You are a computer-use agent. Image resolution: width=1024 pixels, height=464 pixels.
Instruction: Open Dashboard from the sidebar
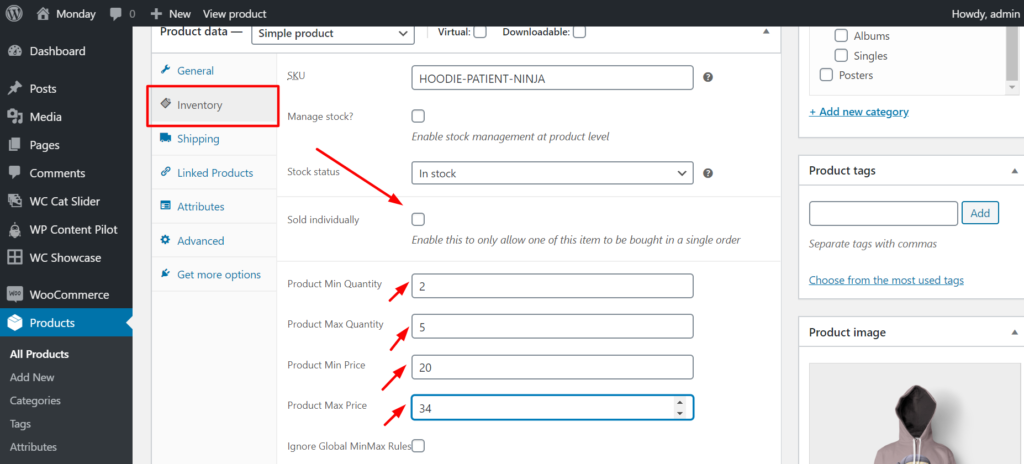(x=57, y=51)
